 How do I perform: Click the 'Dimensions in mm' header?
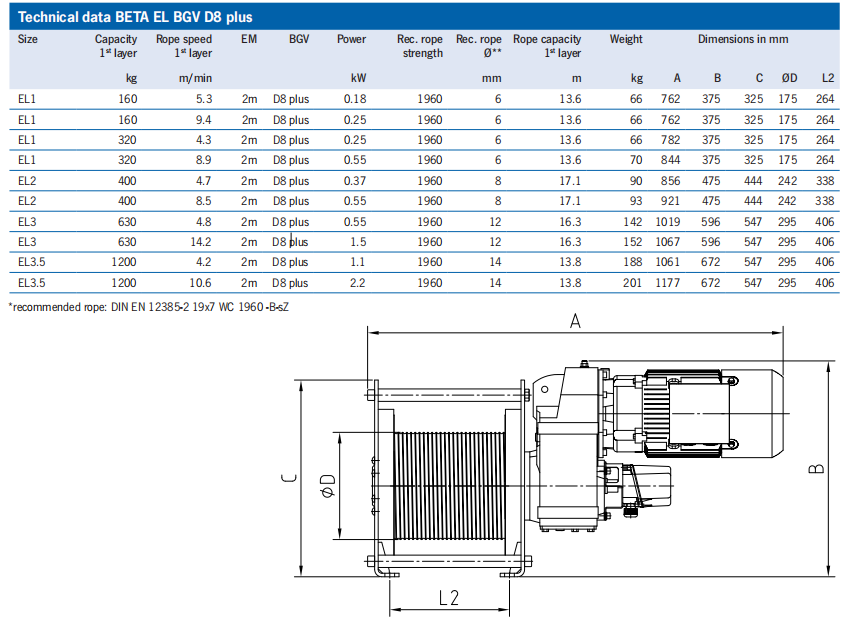[743, 39]
